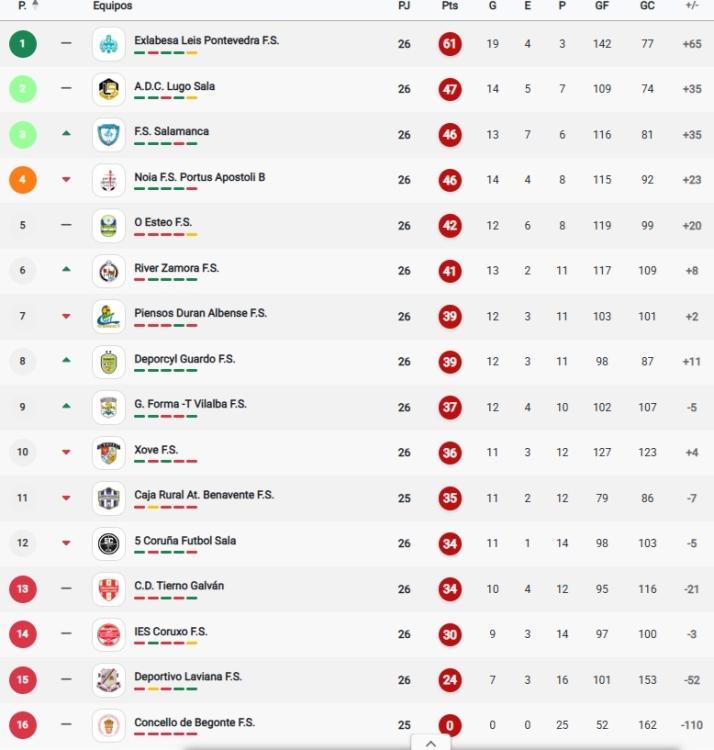Viewport: 714px width, 750px height.
Task: Click the O Esteo F.S. team logo
Action: point(108,226)
